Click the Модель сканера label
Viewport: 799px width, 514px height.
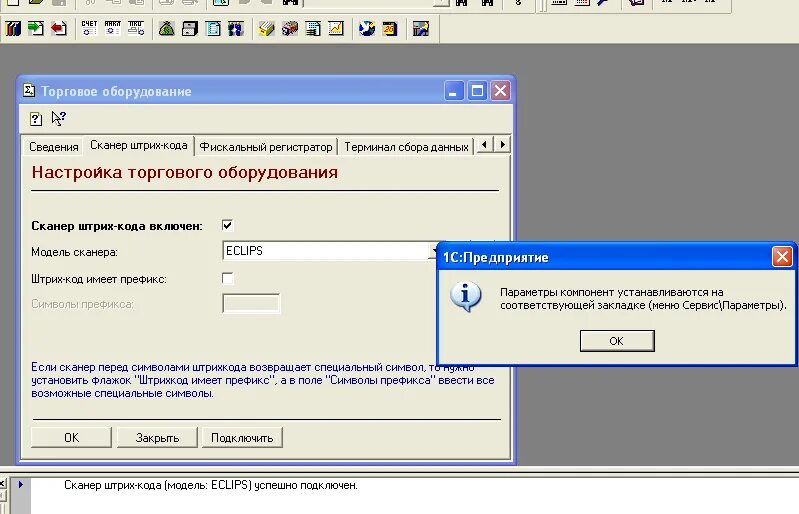[74, 252]
